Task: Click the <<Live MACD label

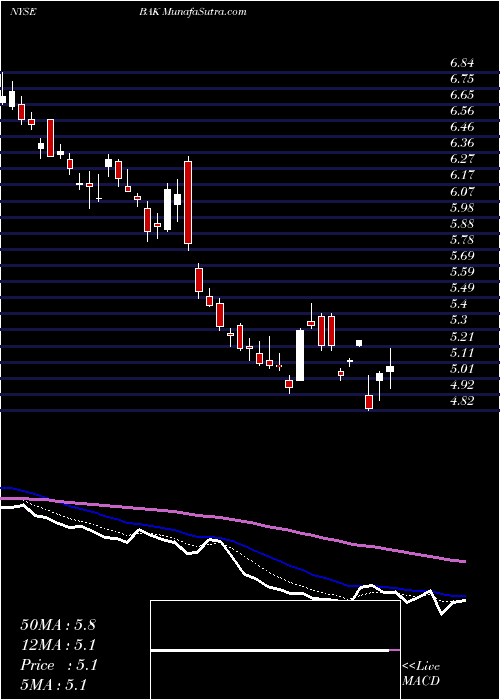Action: [421, 674]
